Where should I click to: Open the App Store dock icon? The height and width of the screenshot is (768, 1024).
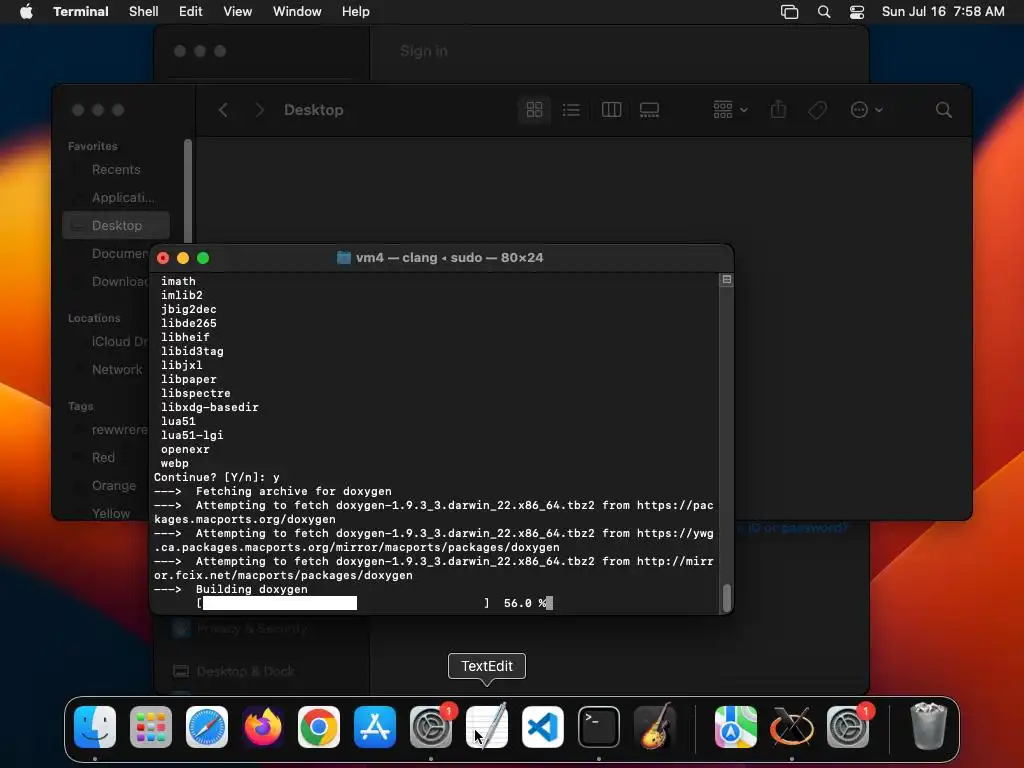[x=375, y=727]
